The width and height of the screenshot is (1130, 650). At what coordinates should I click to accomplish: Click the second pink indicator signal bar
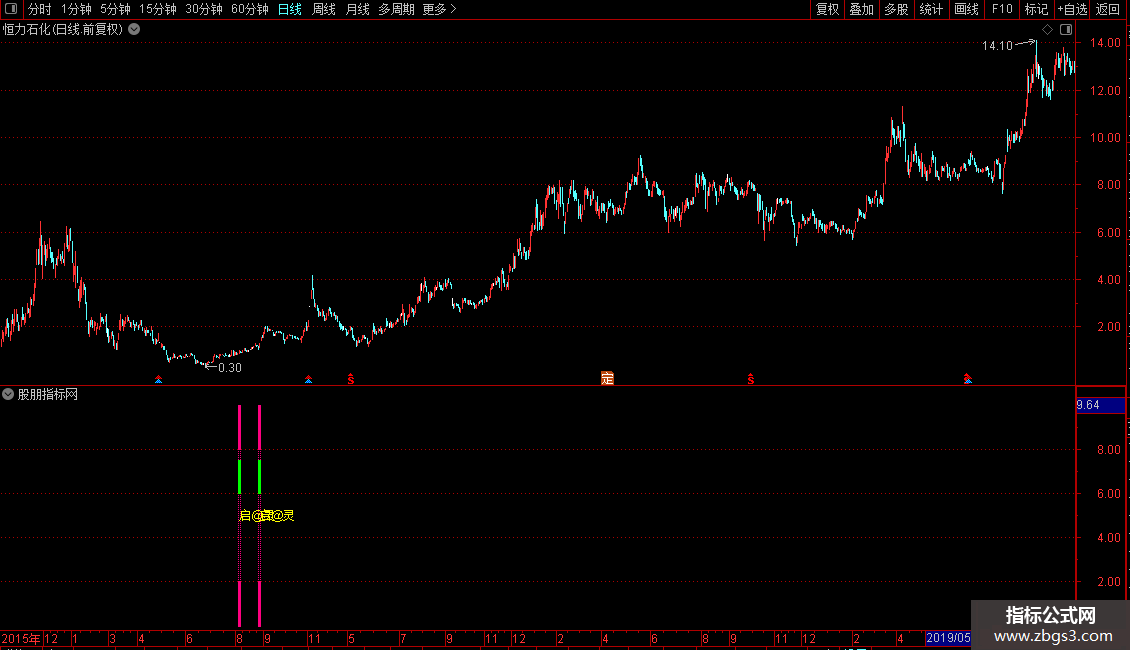259,515
